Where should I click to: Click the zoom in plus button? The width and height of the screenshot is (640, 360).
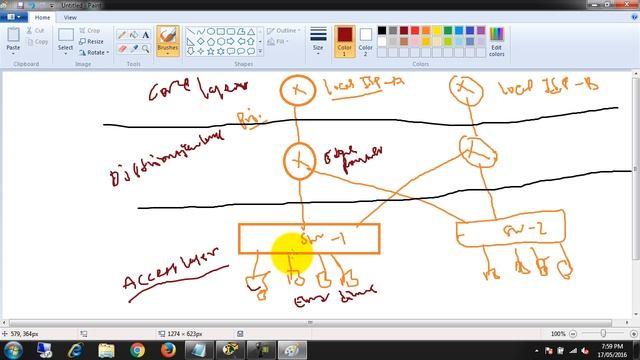pos(634,334)
